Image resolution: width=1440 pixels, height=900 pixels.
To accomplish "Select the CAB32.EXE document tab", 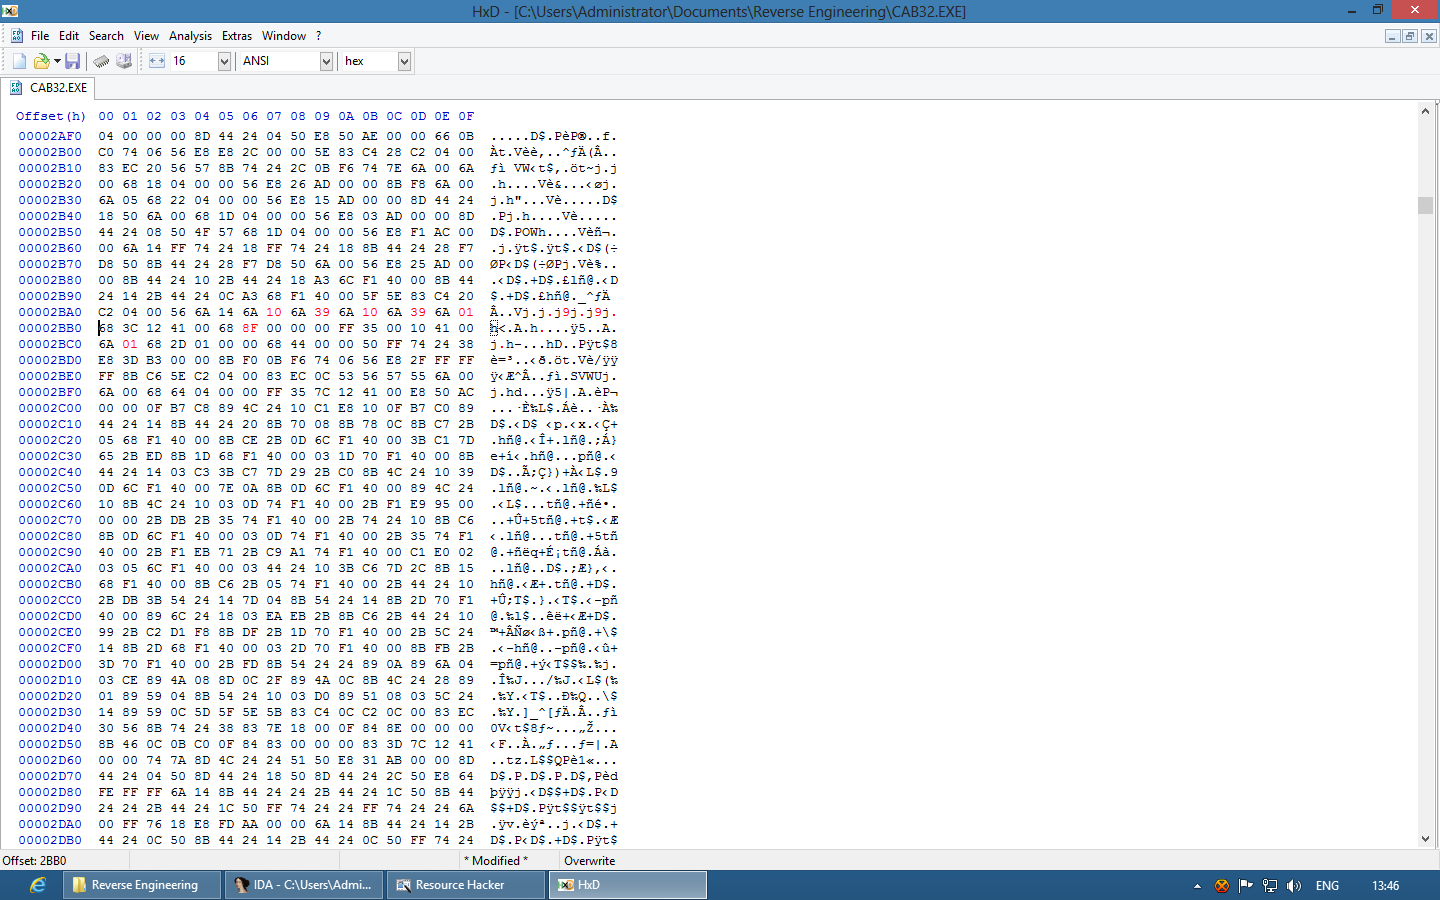I will click(x=49, y=88).
